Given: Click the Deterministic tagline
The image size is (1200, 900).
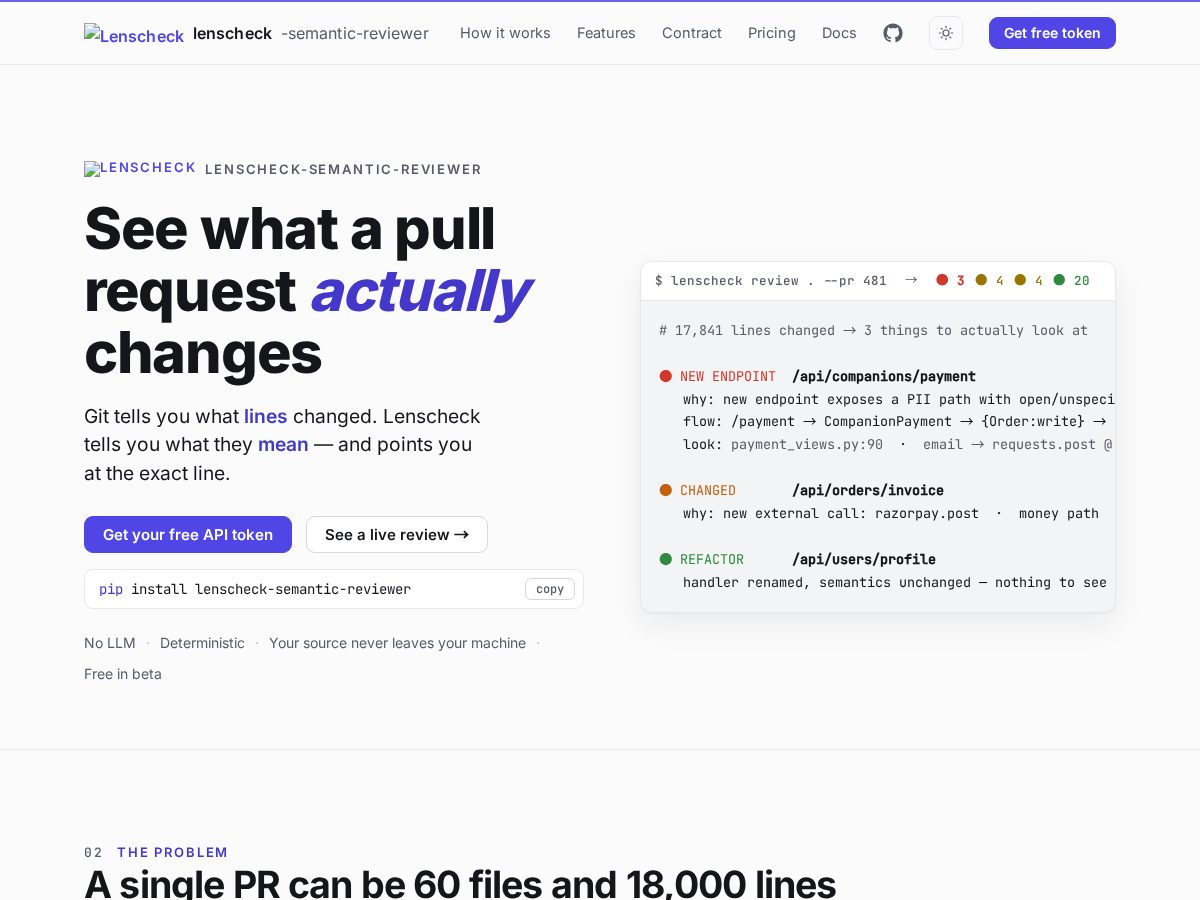Looking at the screenshot, I should point(202,643).
